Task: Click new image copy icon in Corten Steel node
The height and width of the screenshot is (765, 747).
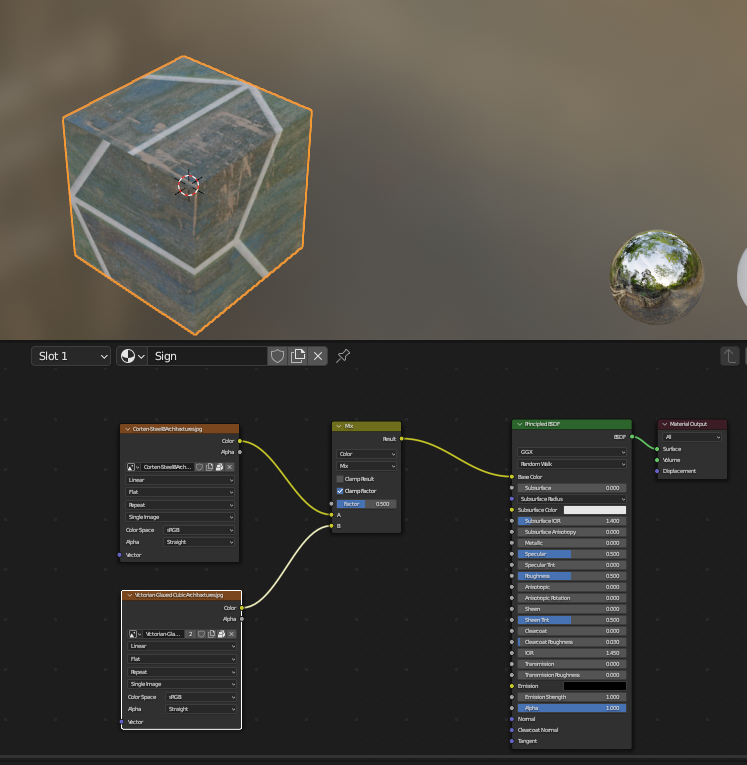Action: 209,467
